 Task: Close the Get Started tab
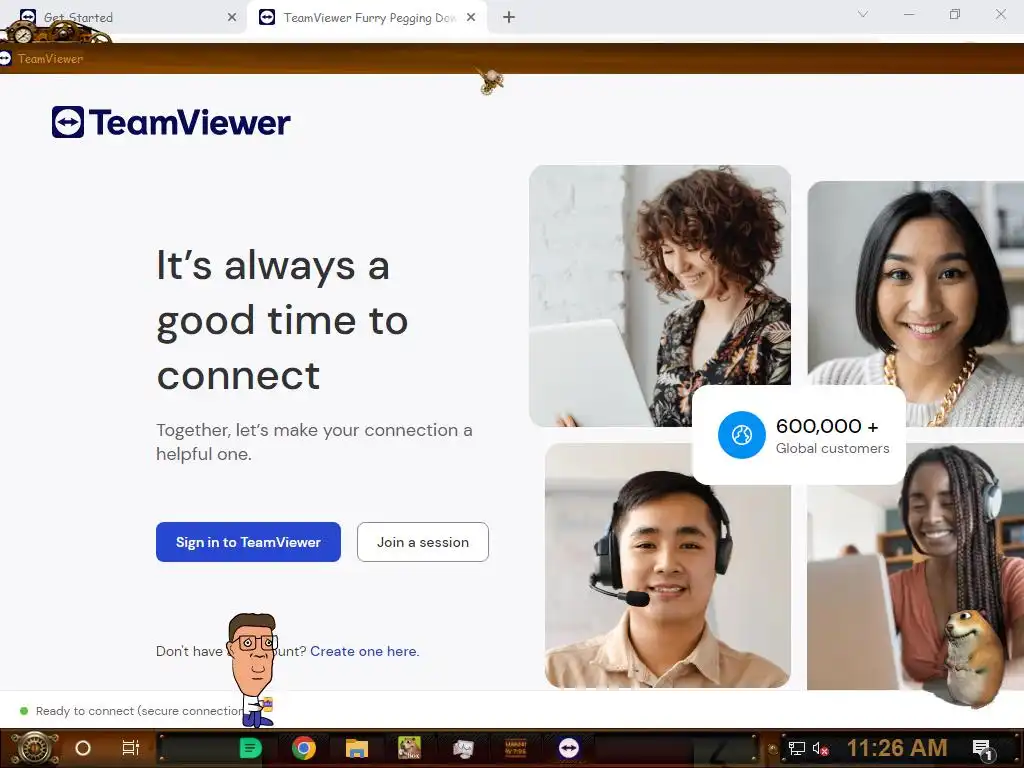pyautogui.click(x=232, y=18)
